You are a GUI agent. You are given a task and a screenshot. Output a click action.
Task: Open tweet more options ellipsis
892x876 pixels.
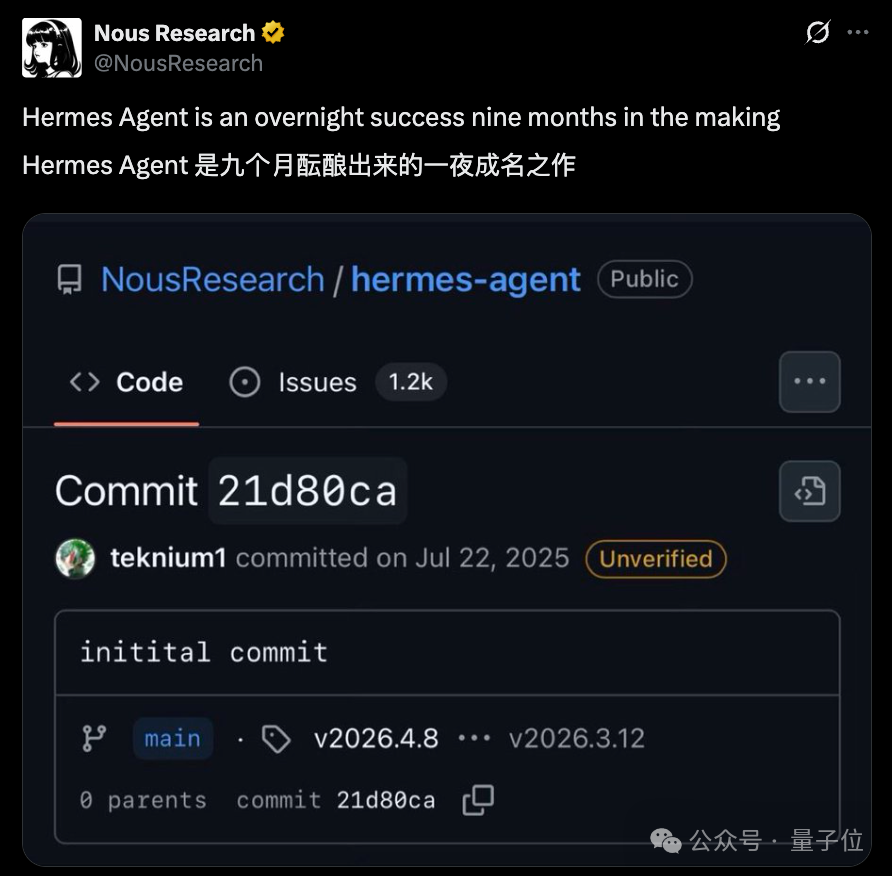coord(858,32)
